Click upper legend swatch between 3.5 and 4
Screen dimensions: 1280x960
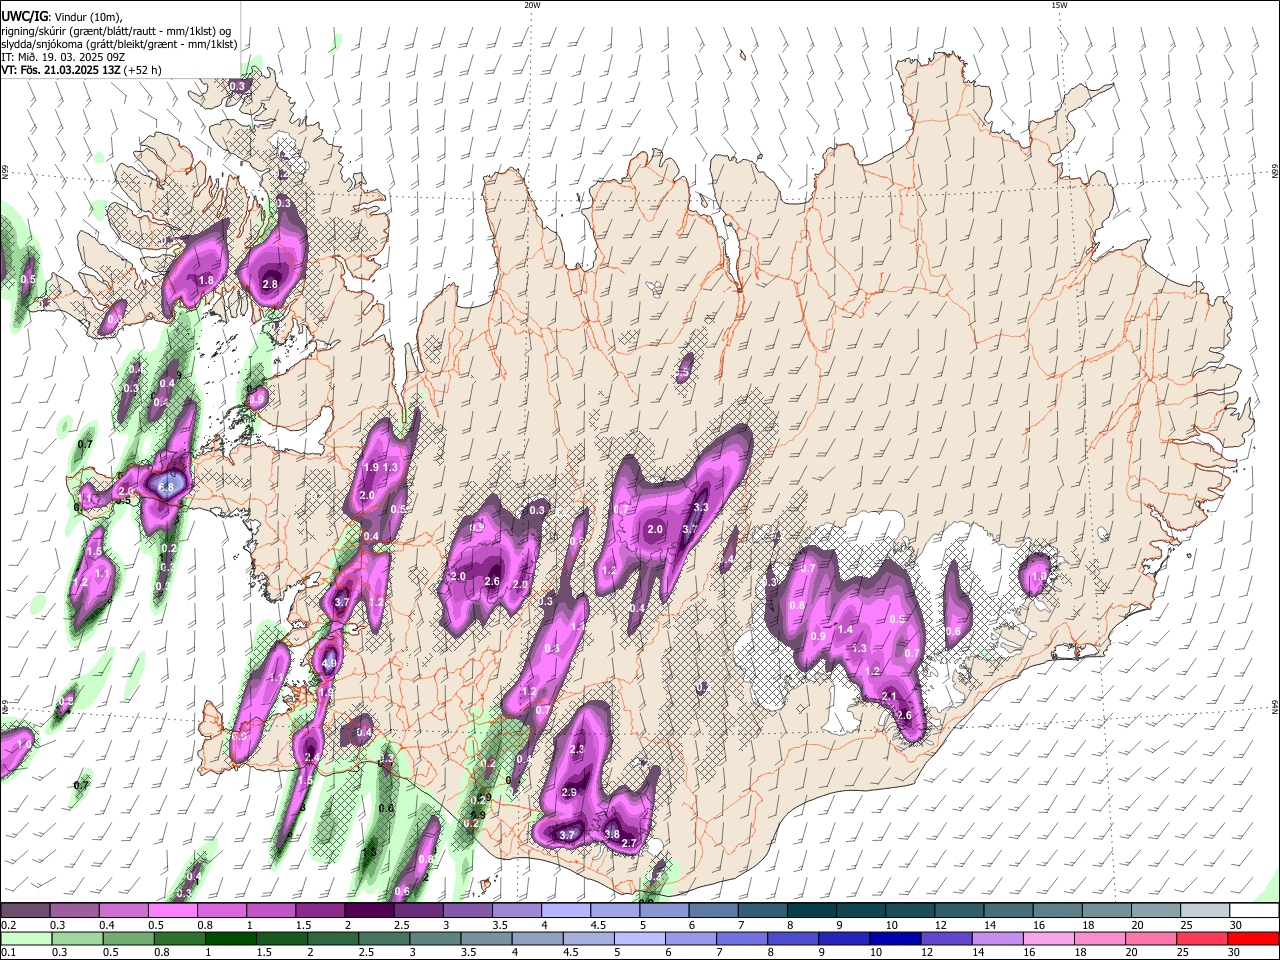coord(517,911)
